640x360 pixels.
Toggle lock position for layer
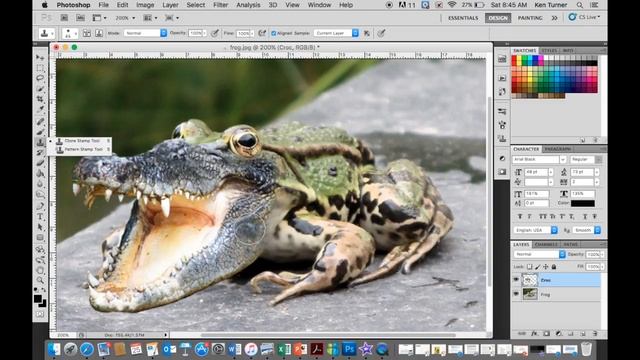pos(546,267)
